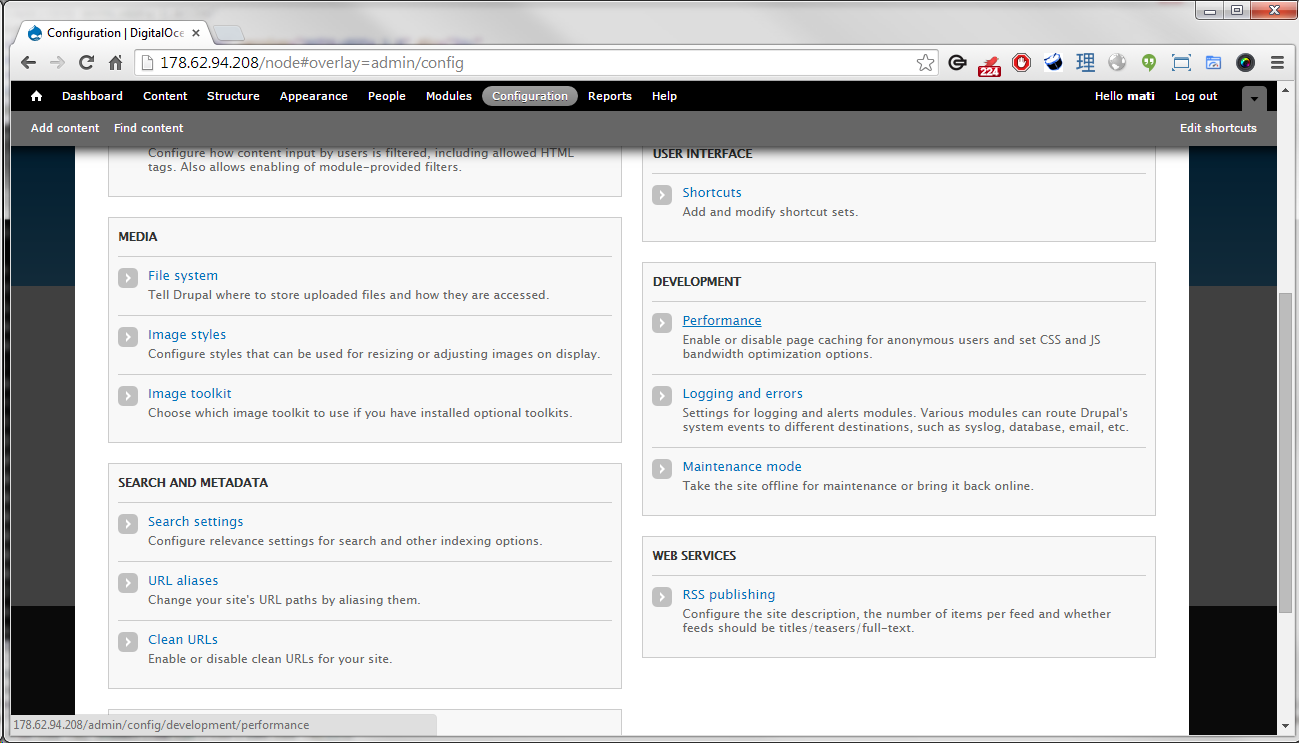Open the red bird extension showing 224

(x=989, y=64)
